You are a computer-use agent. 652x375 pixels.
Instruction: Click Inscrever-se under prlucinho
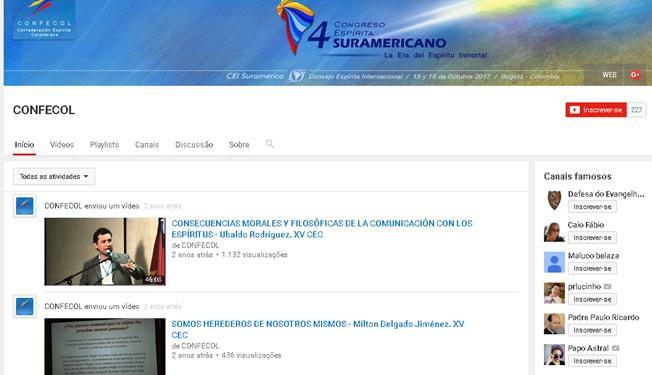point(592,299)
